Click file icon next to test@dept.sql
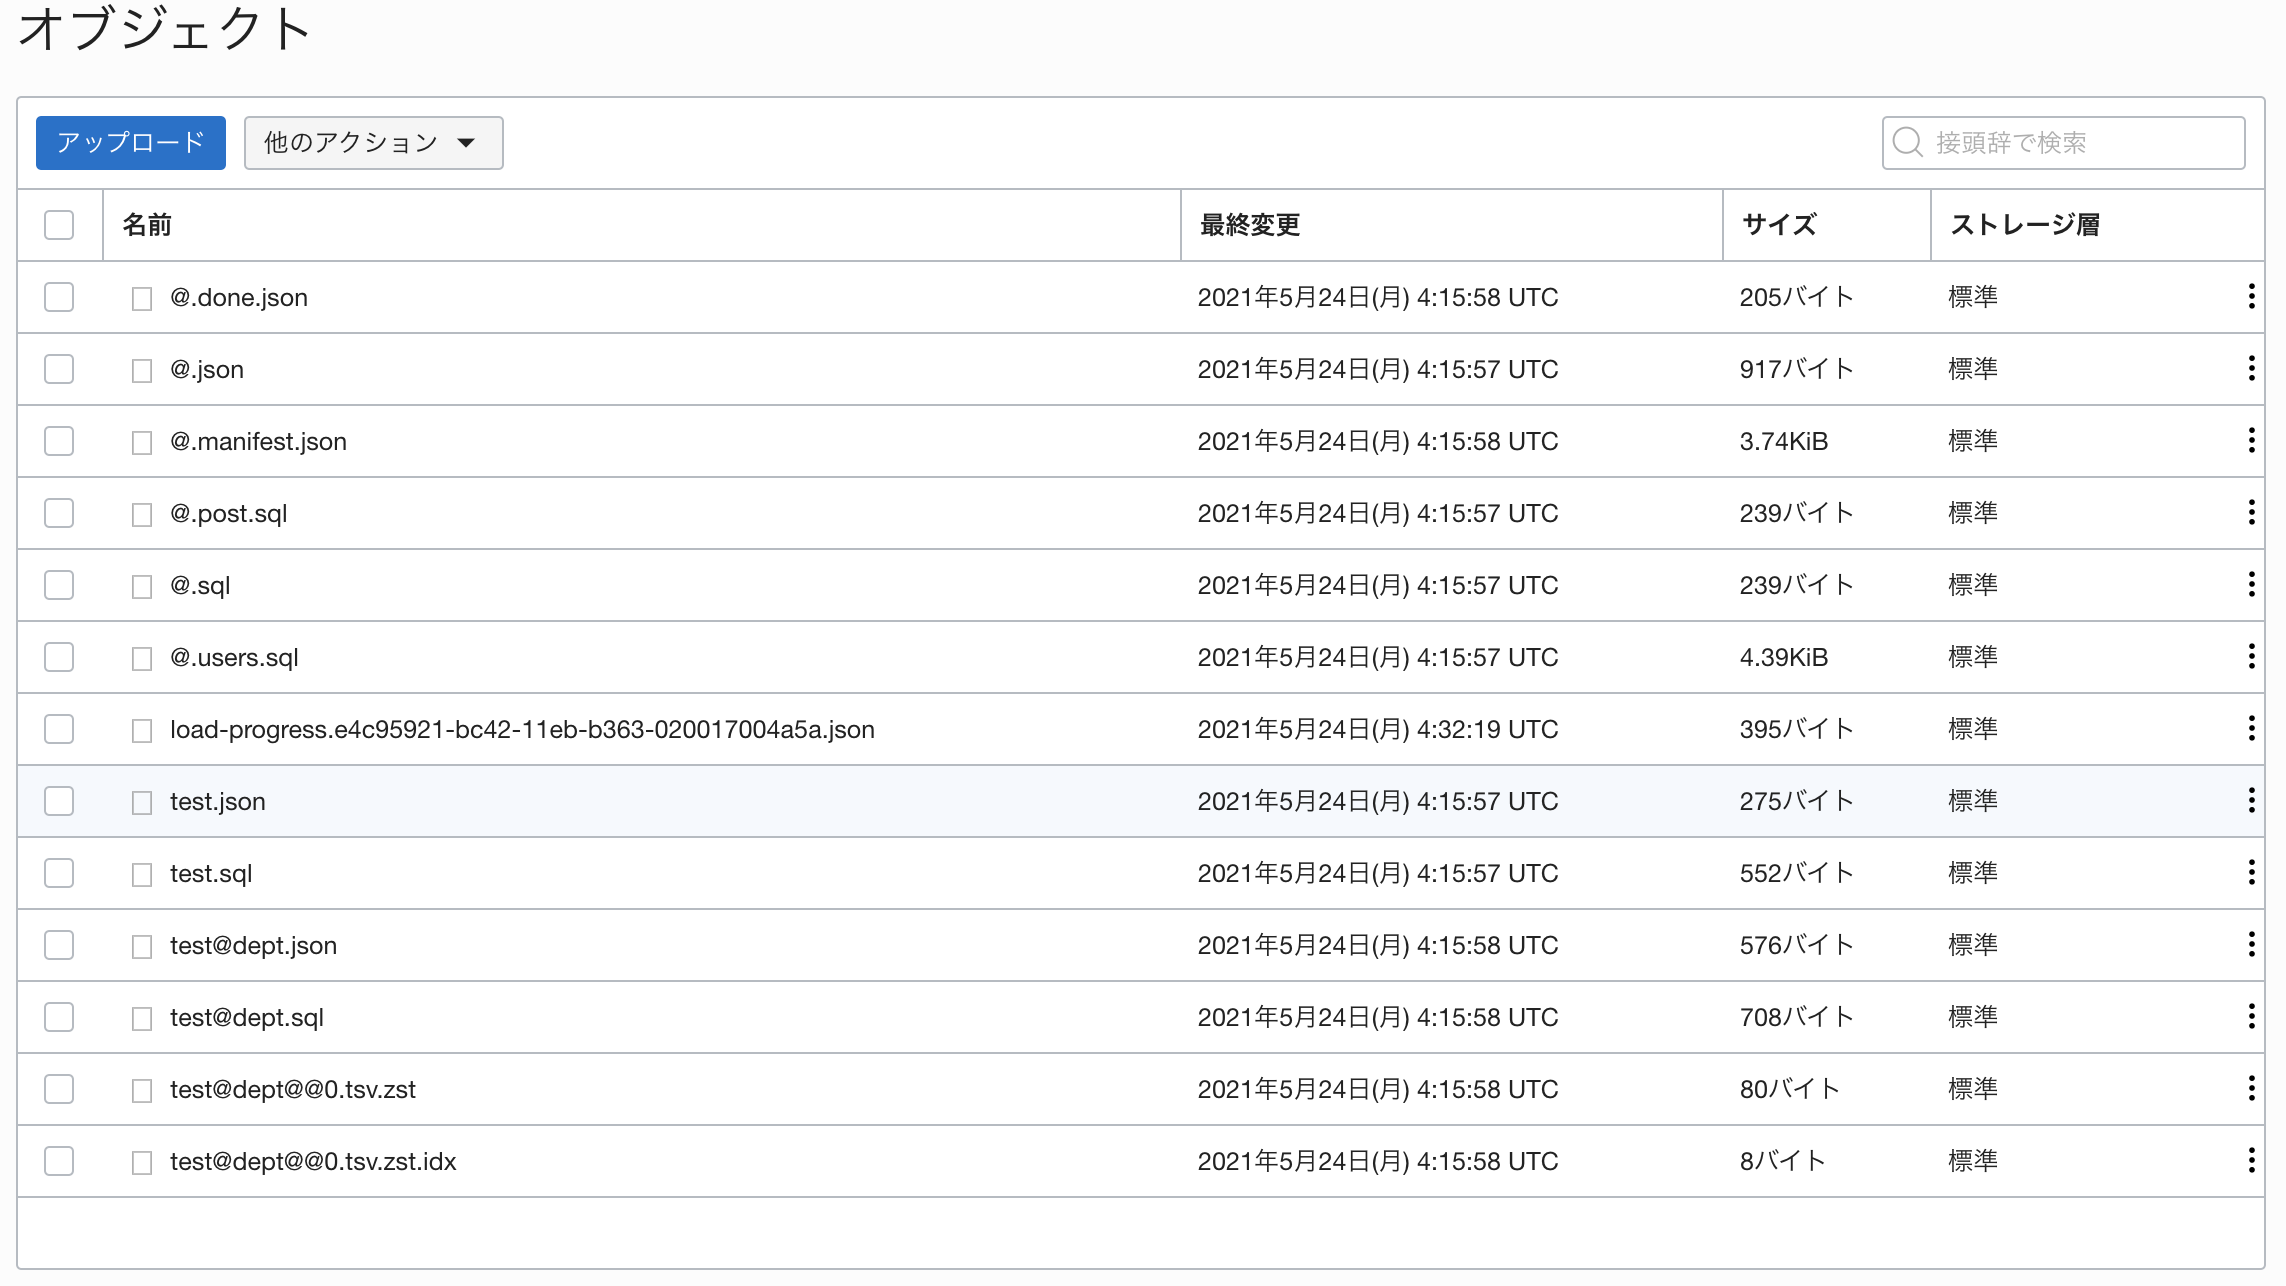The image size is (2286, 1286). pos(142,1019)
